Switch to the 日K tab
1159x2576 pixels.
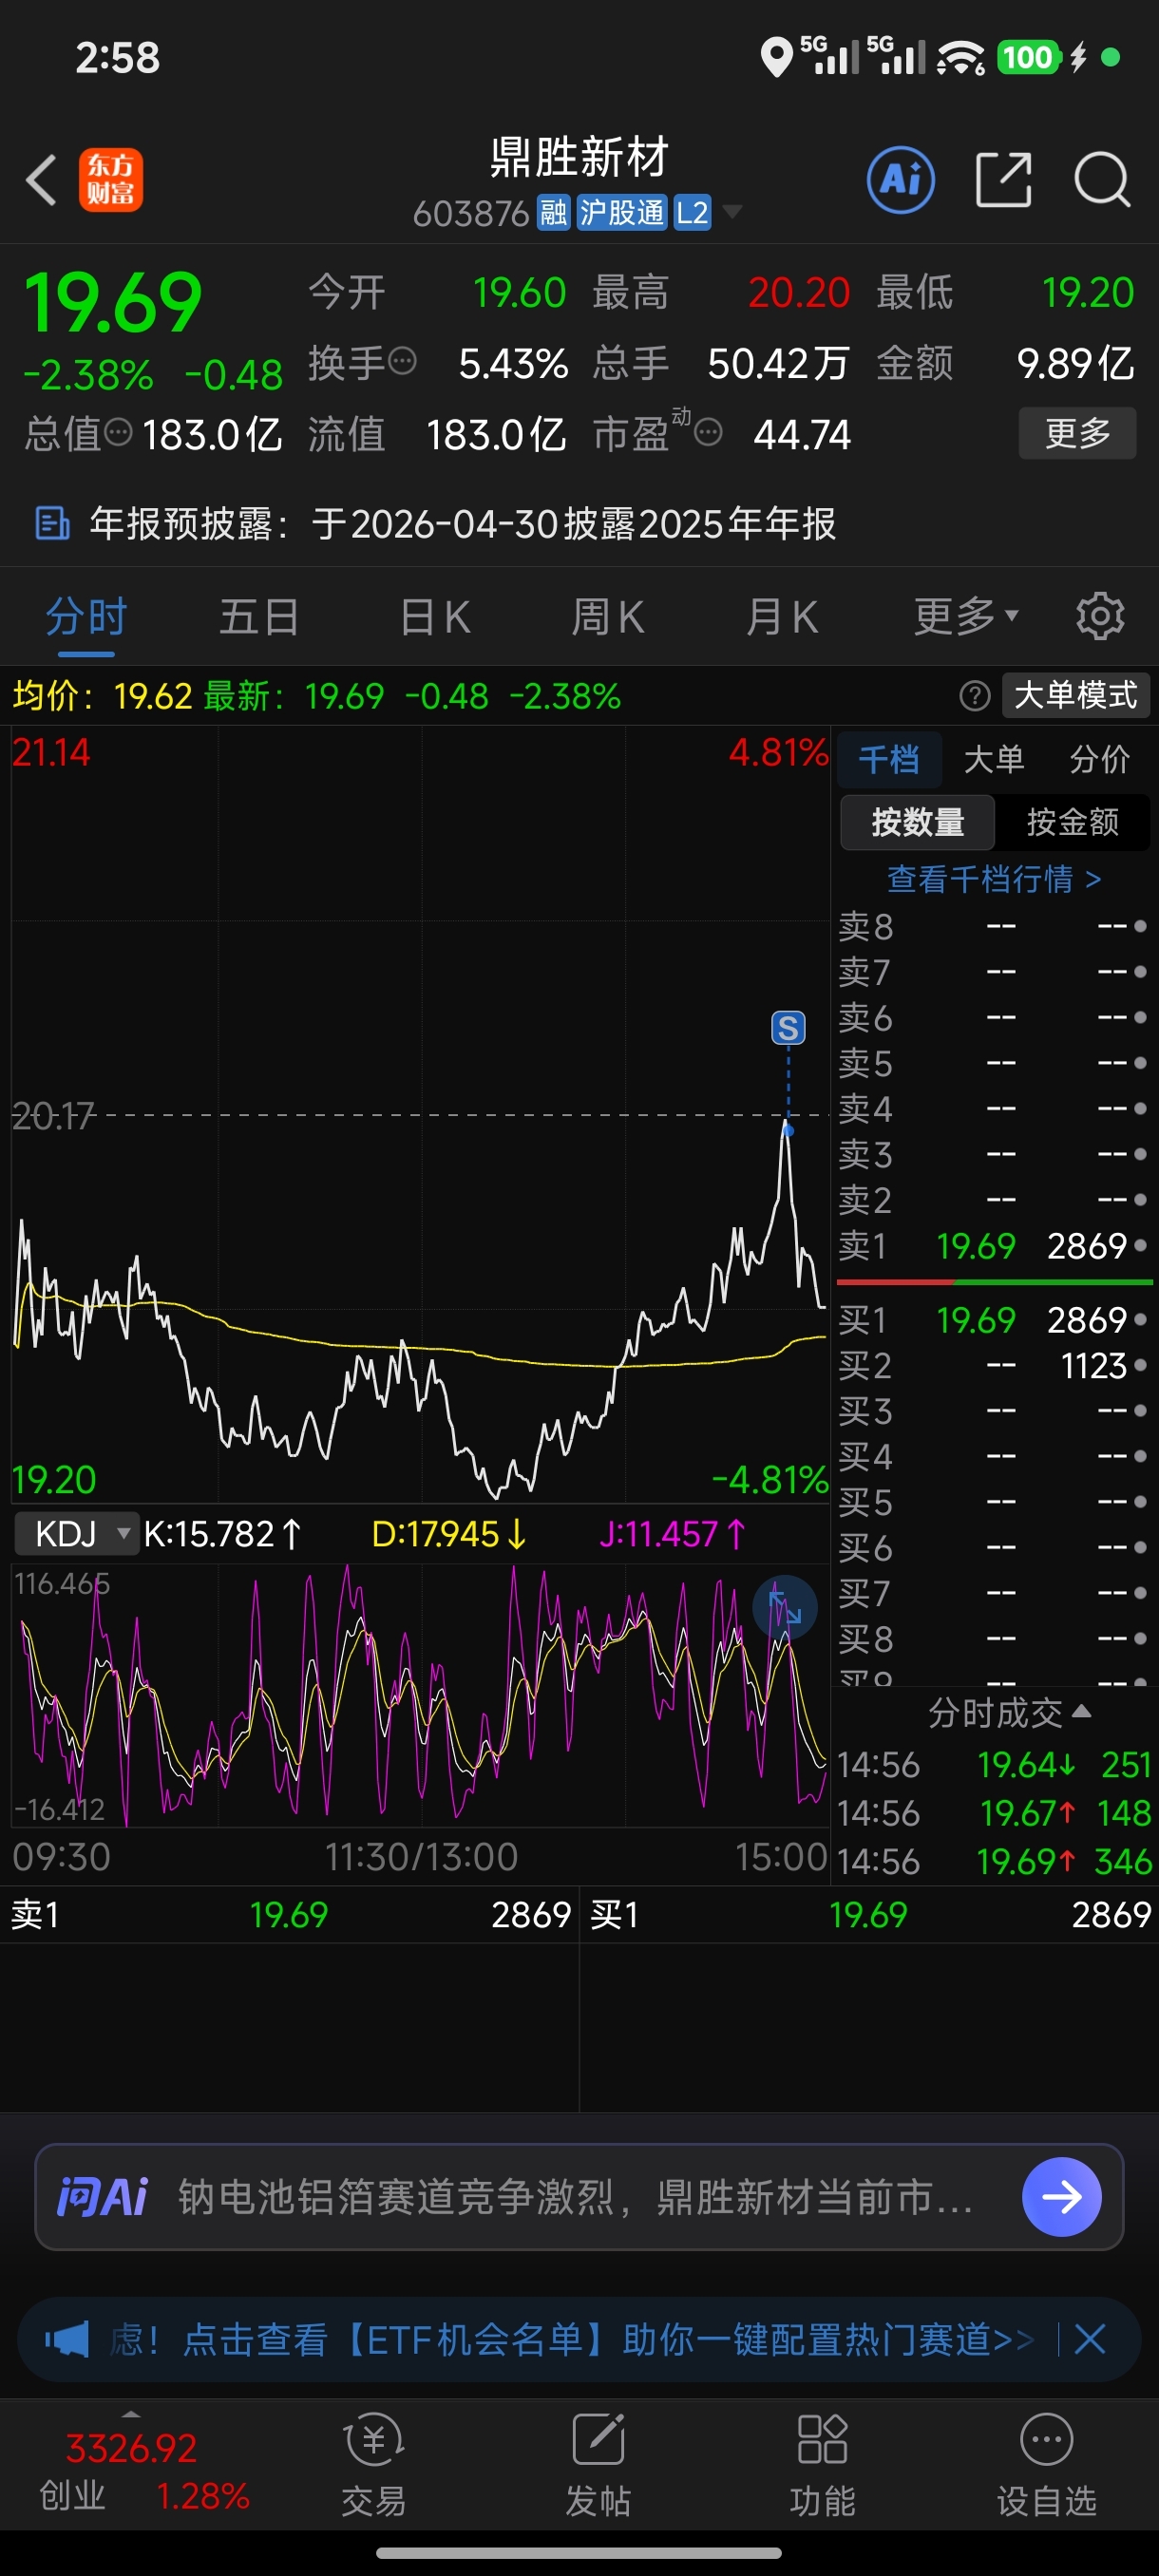(x=434, y=616)
